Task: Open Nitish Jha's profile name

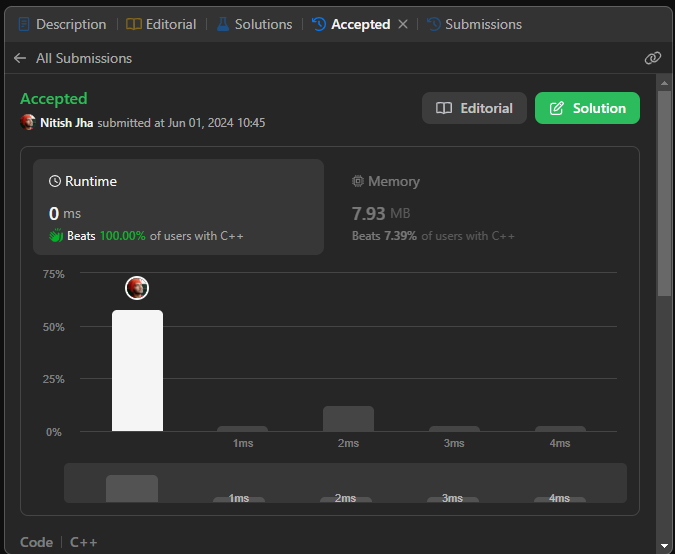Action: point(66,123)
